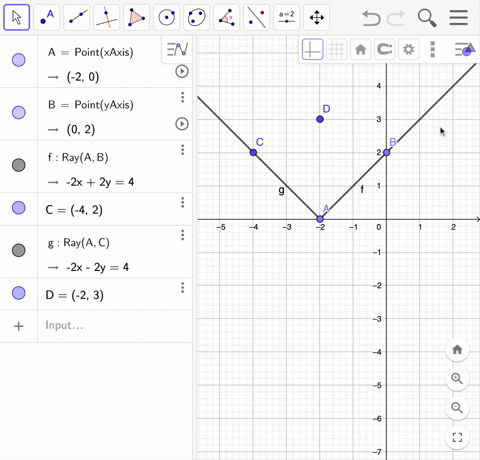480x460 pixels.
Task: Click the equation -2x + 2y = 4
Action: tap(100, 182)
